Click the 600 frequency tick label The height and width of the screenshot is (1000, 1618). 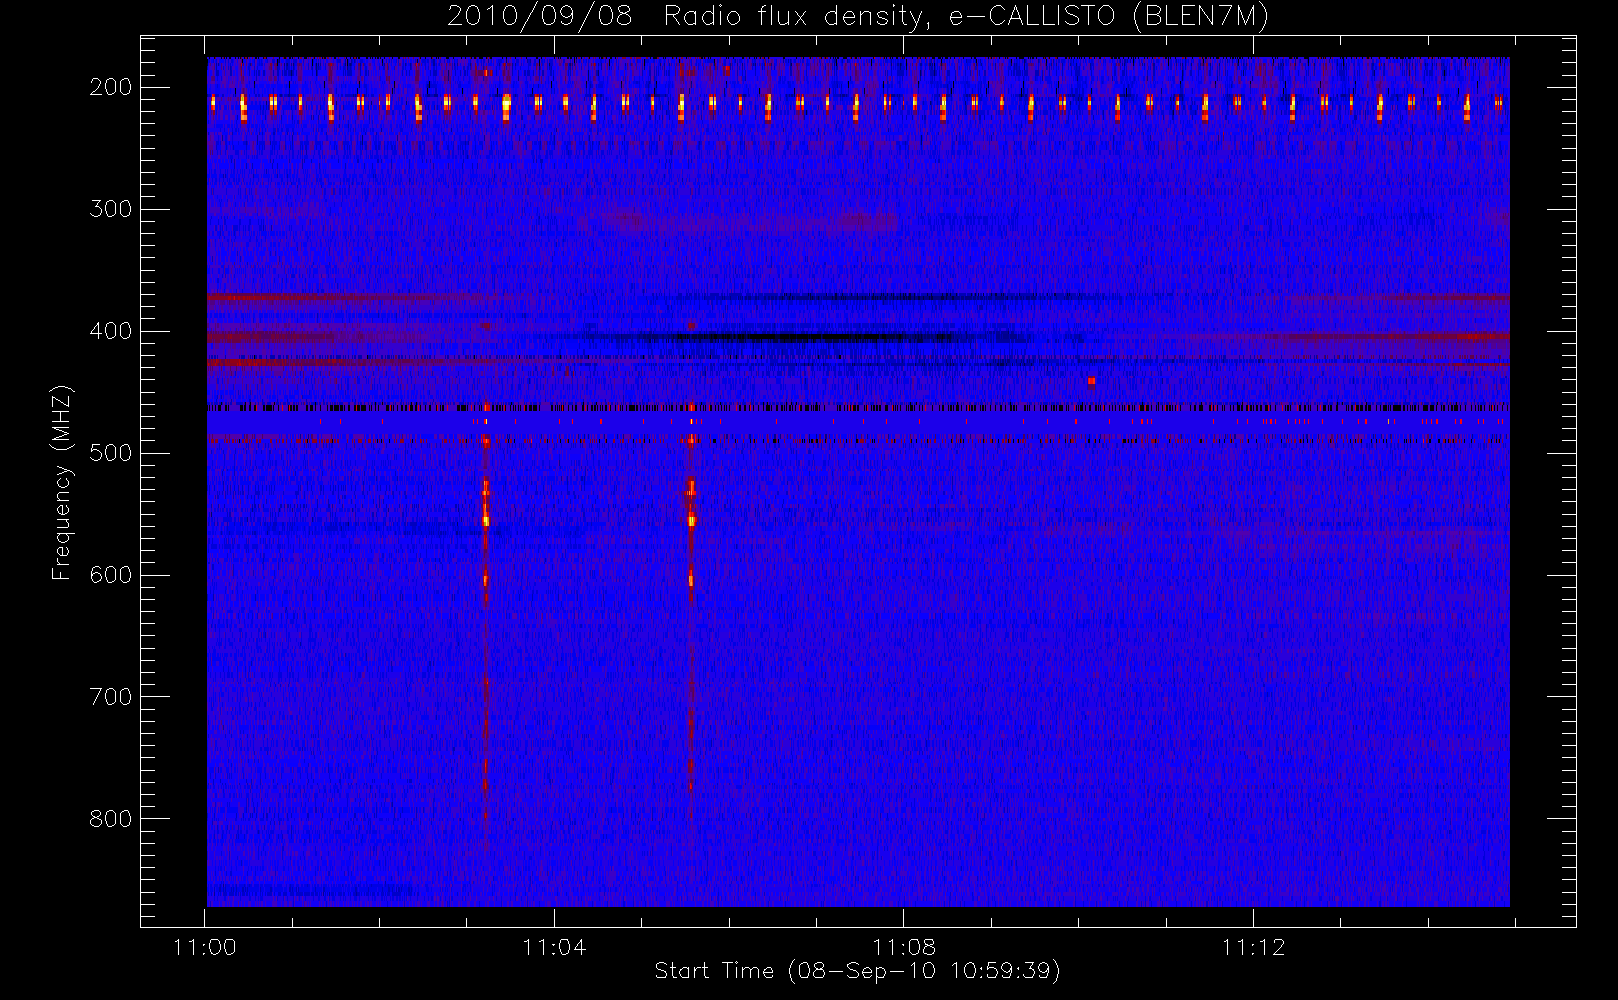[111, 575]
